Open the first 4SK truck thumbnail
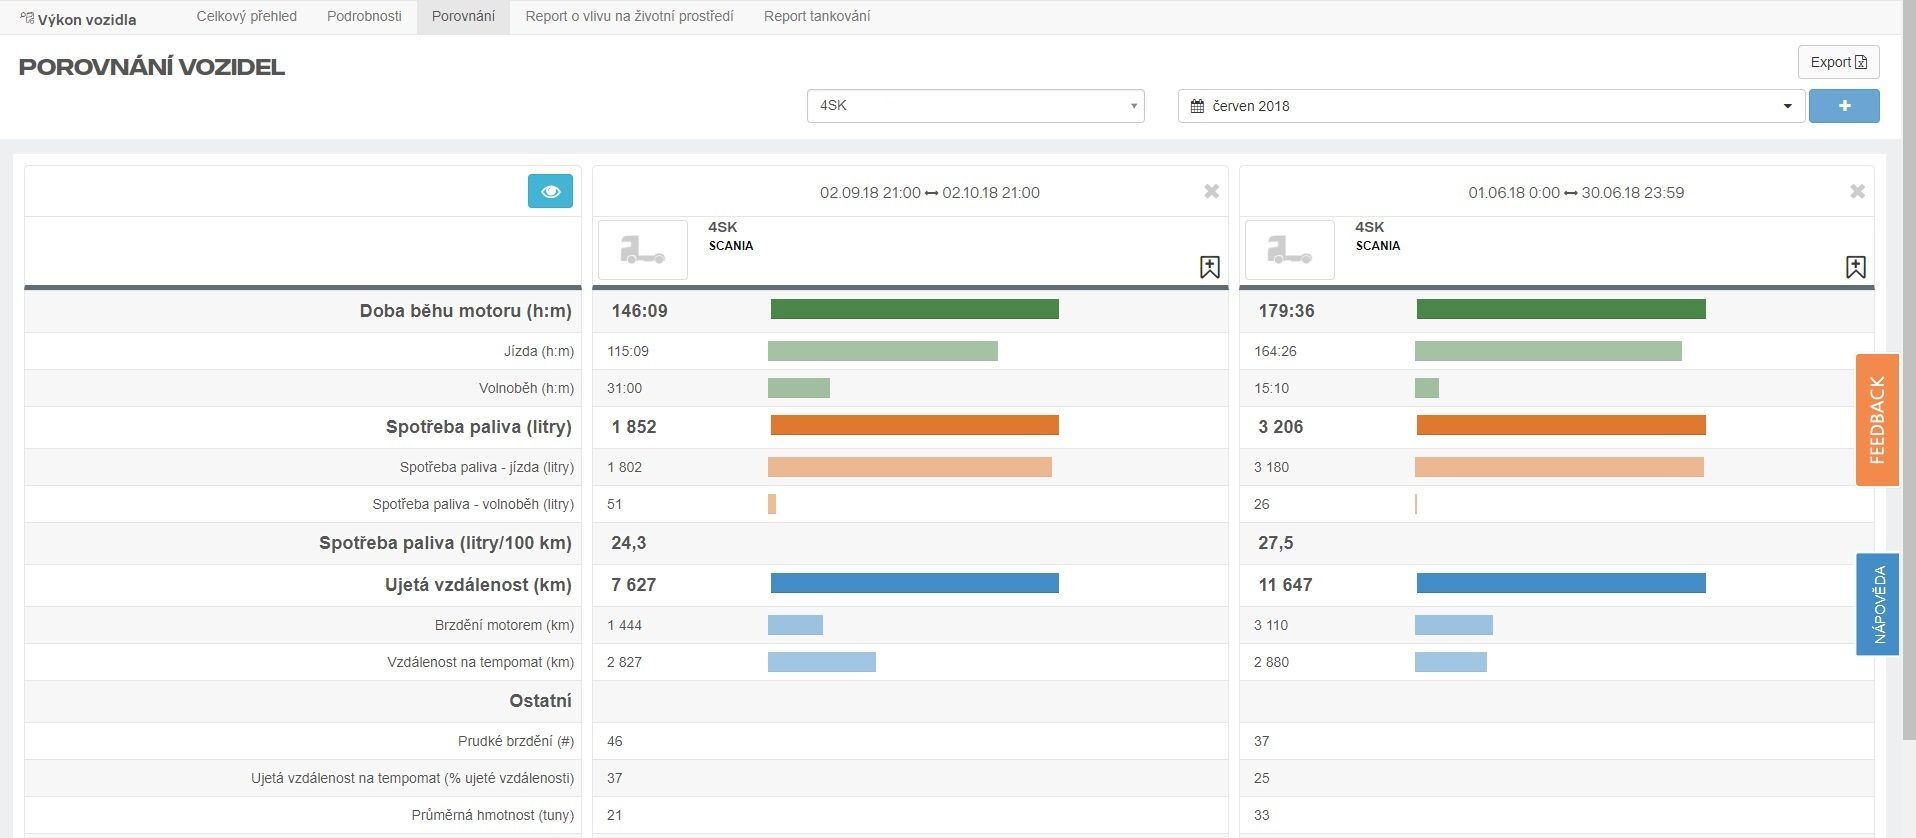The width and height of the screenshot is (1916, 838). point(643,250)
